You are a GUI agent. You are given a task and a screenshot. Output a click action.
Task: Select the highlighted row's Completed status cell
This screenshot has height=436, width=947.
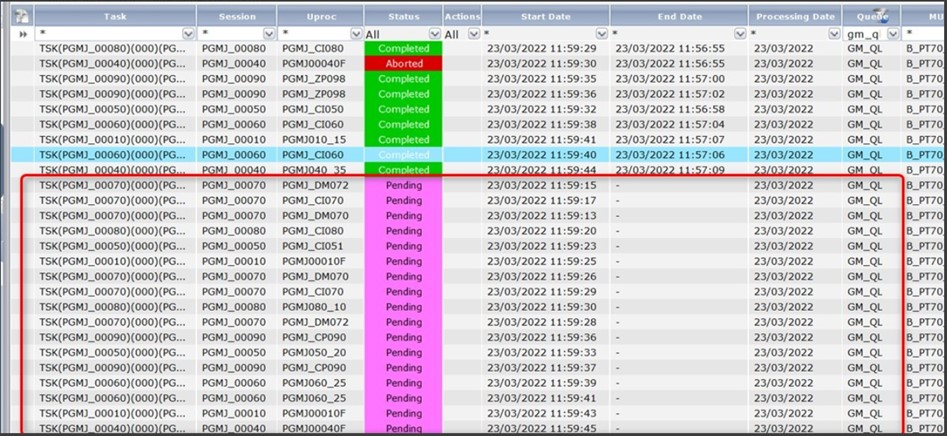[x=403, y=155]
